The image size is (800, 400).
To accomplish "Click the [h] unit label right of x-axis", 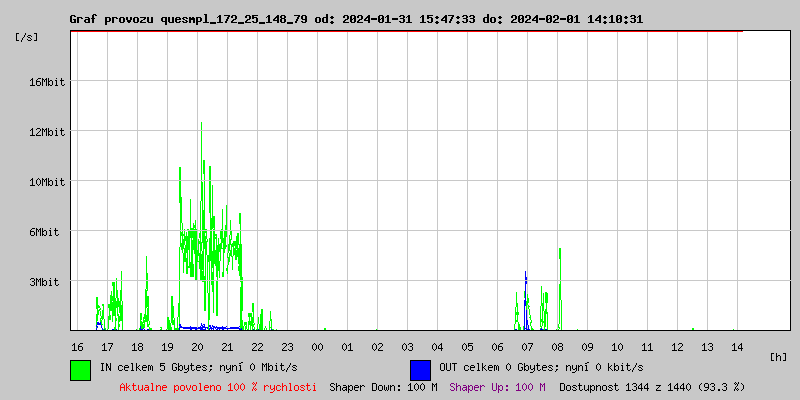I will pos(779,357).
